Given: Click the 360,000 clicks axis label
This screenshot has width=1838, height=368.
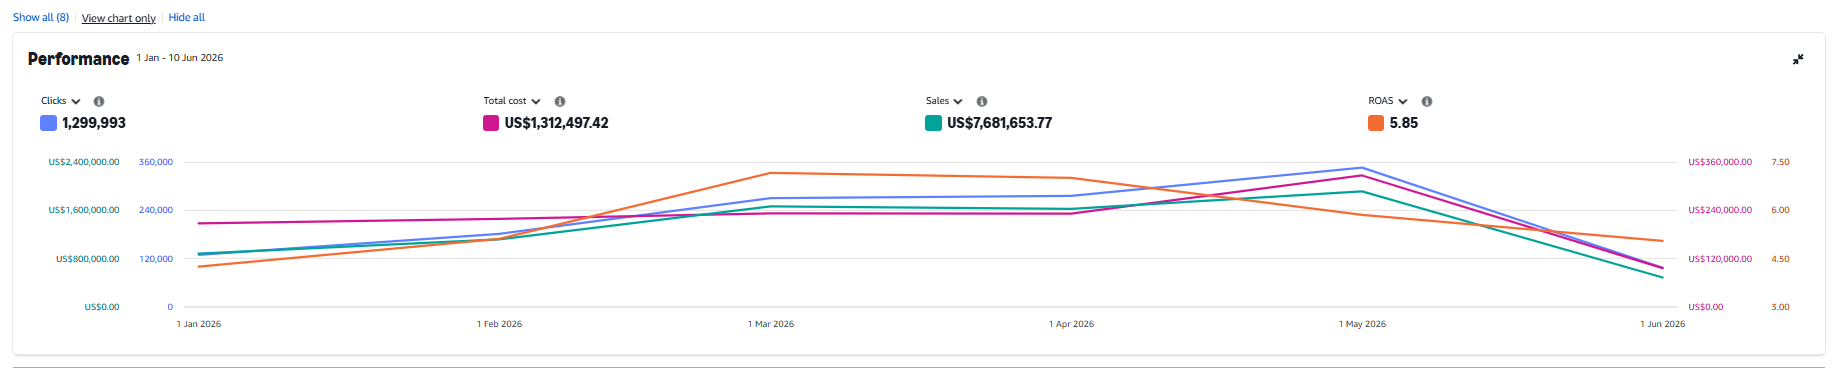Looking at the screenshot, I should (x=156, y=162).
